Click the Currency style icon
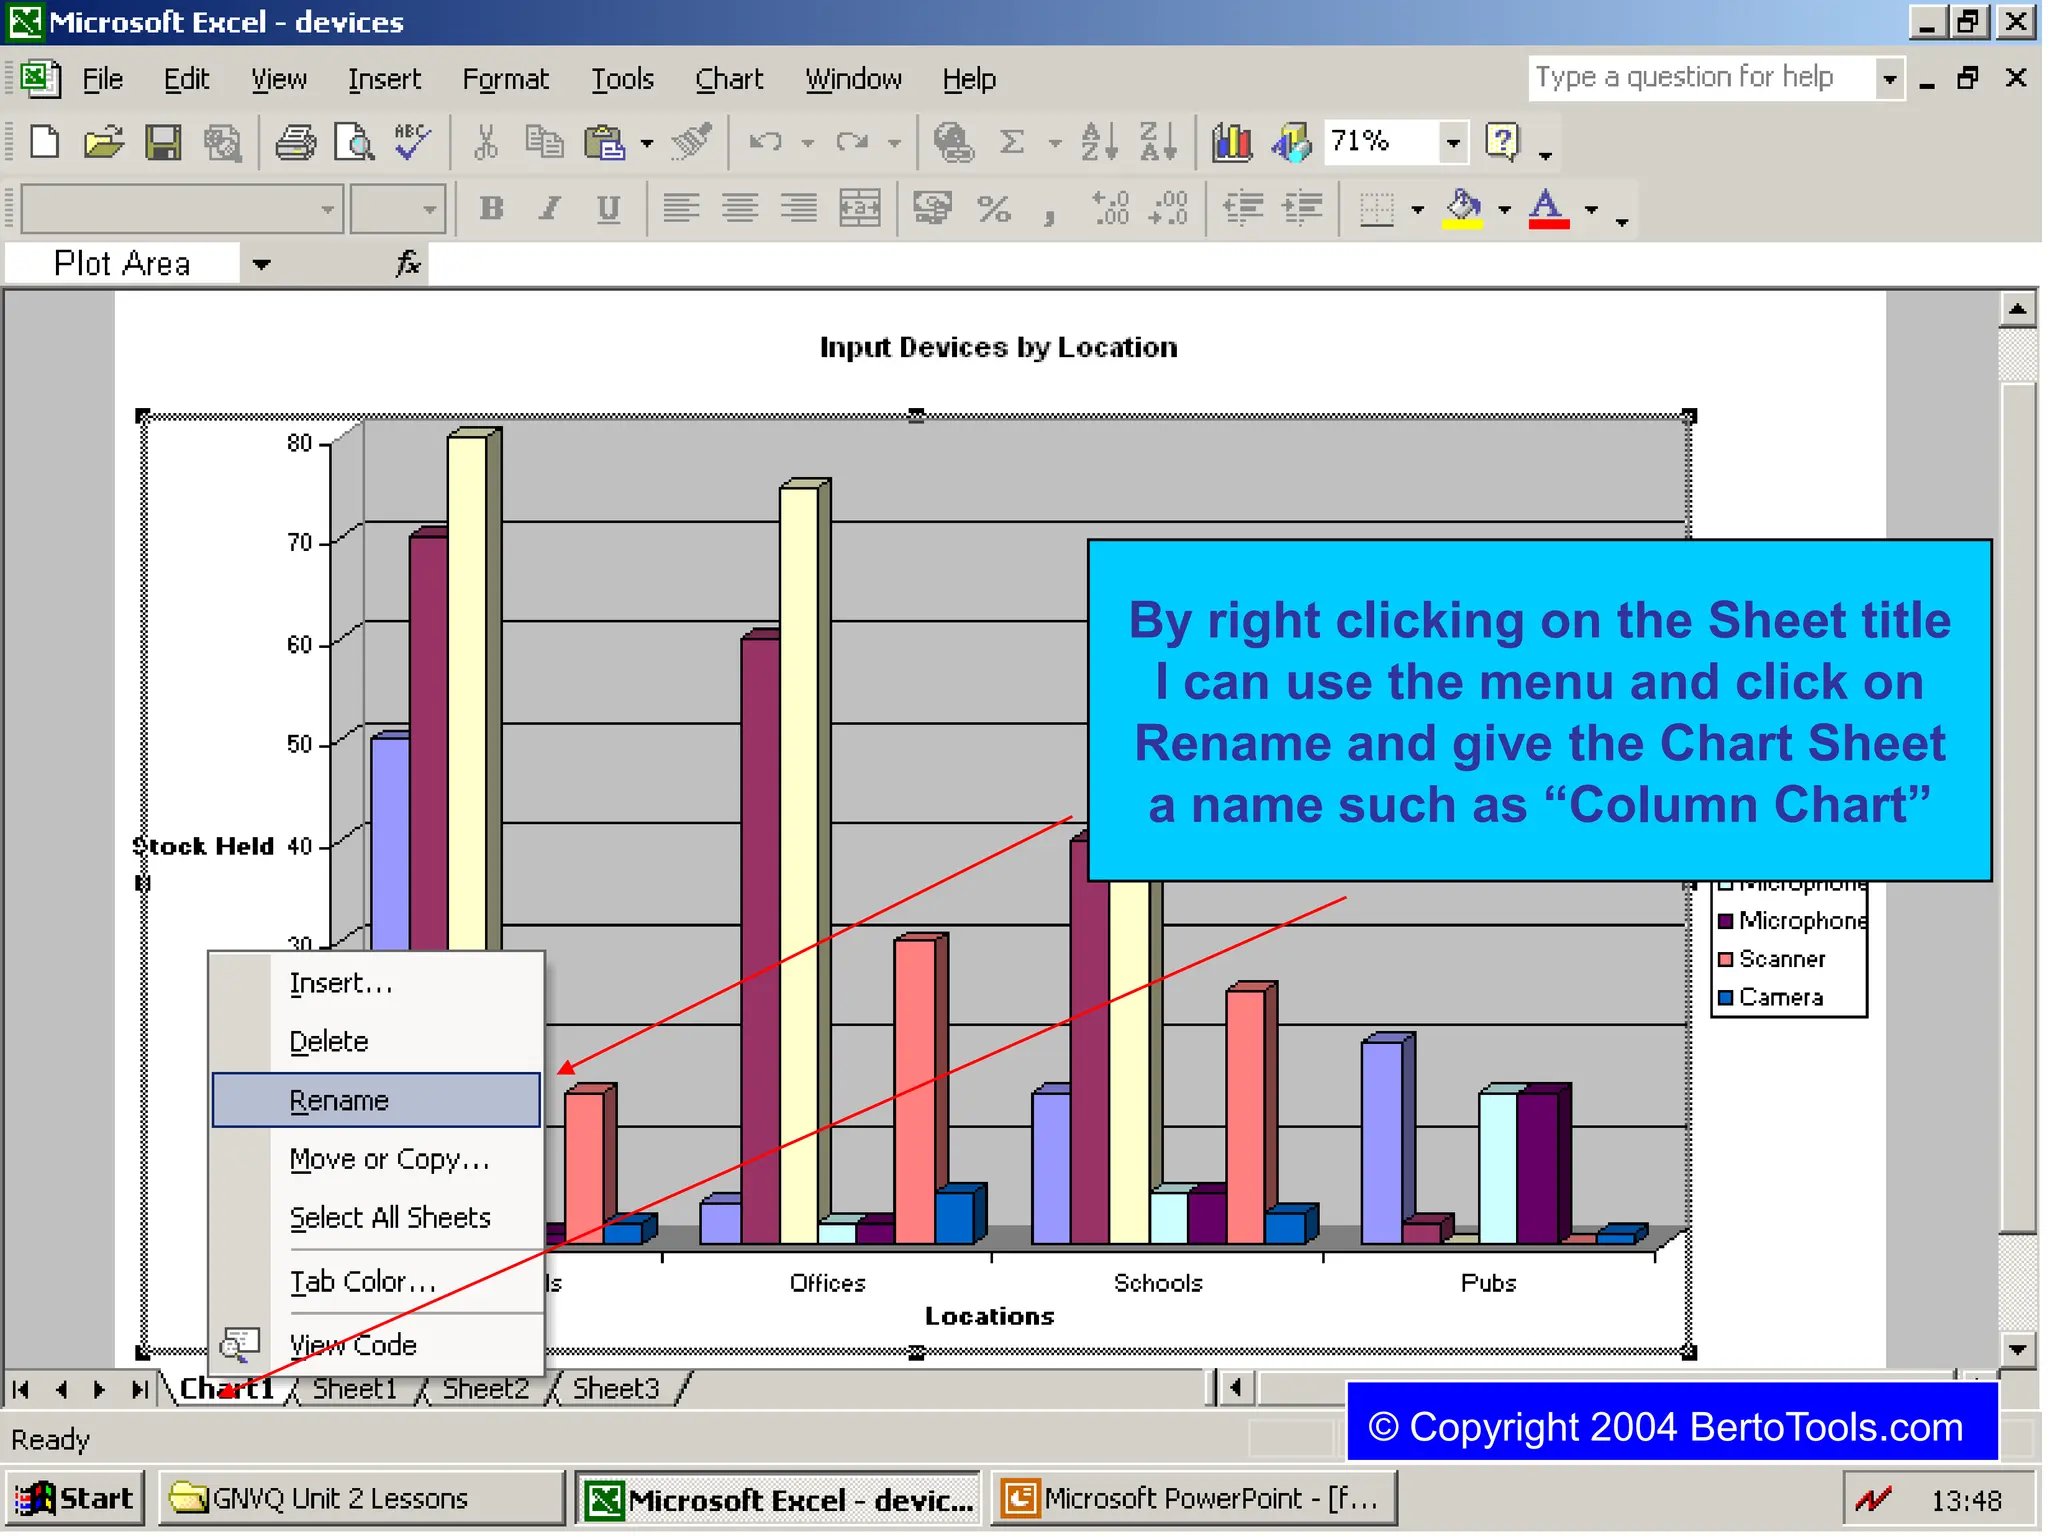The width and height of the screenshot is (2048, 1536). click(932, 209)
